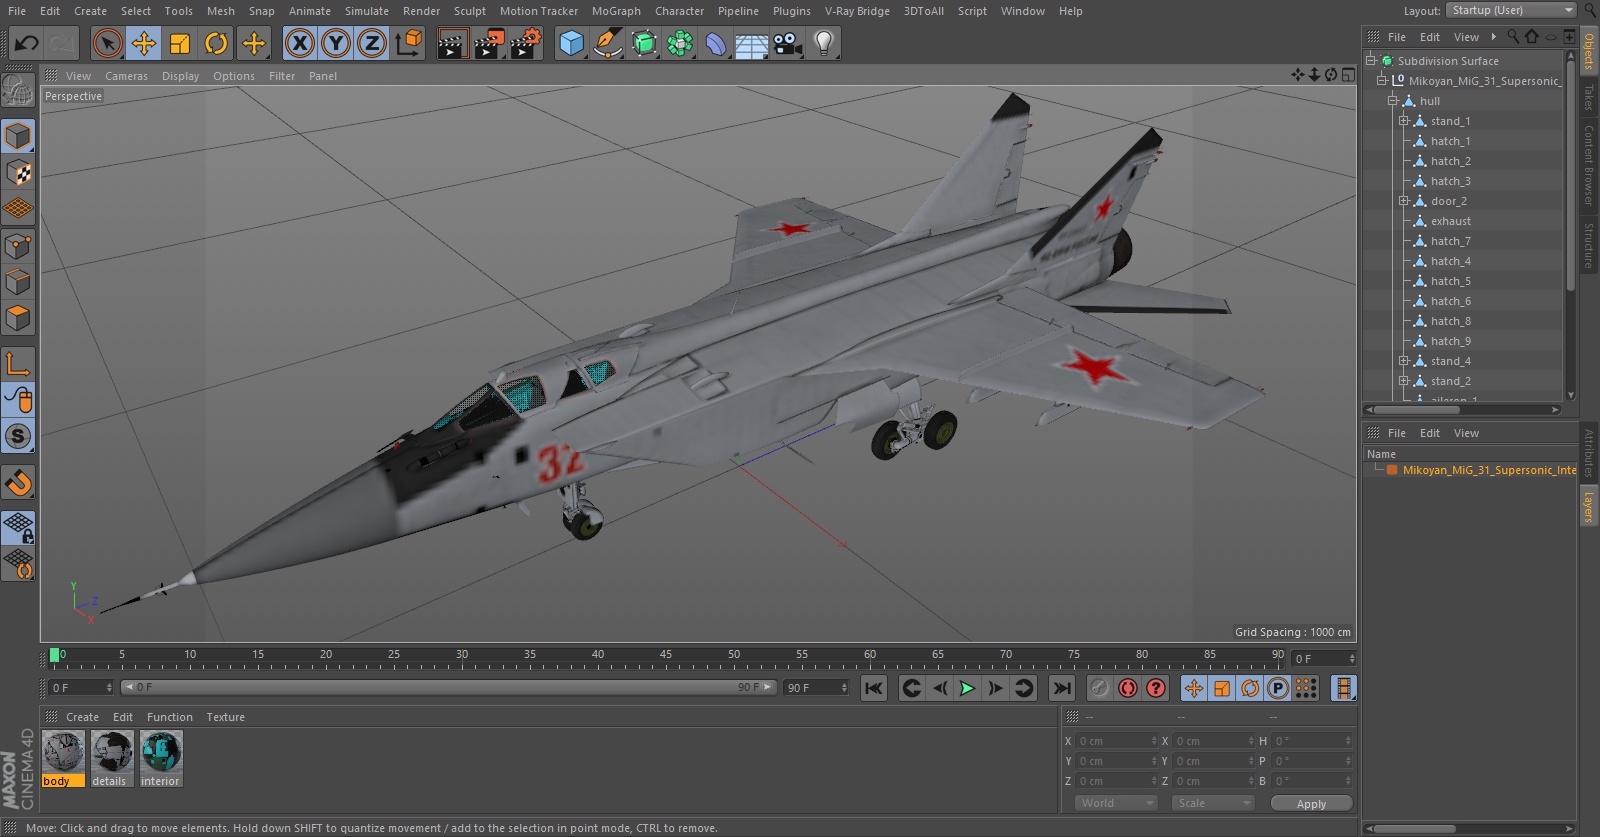Click the Enable Axis L icon
The width and height of the screenshot is (1600, 837).
(18, 364)
